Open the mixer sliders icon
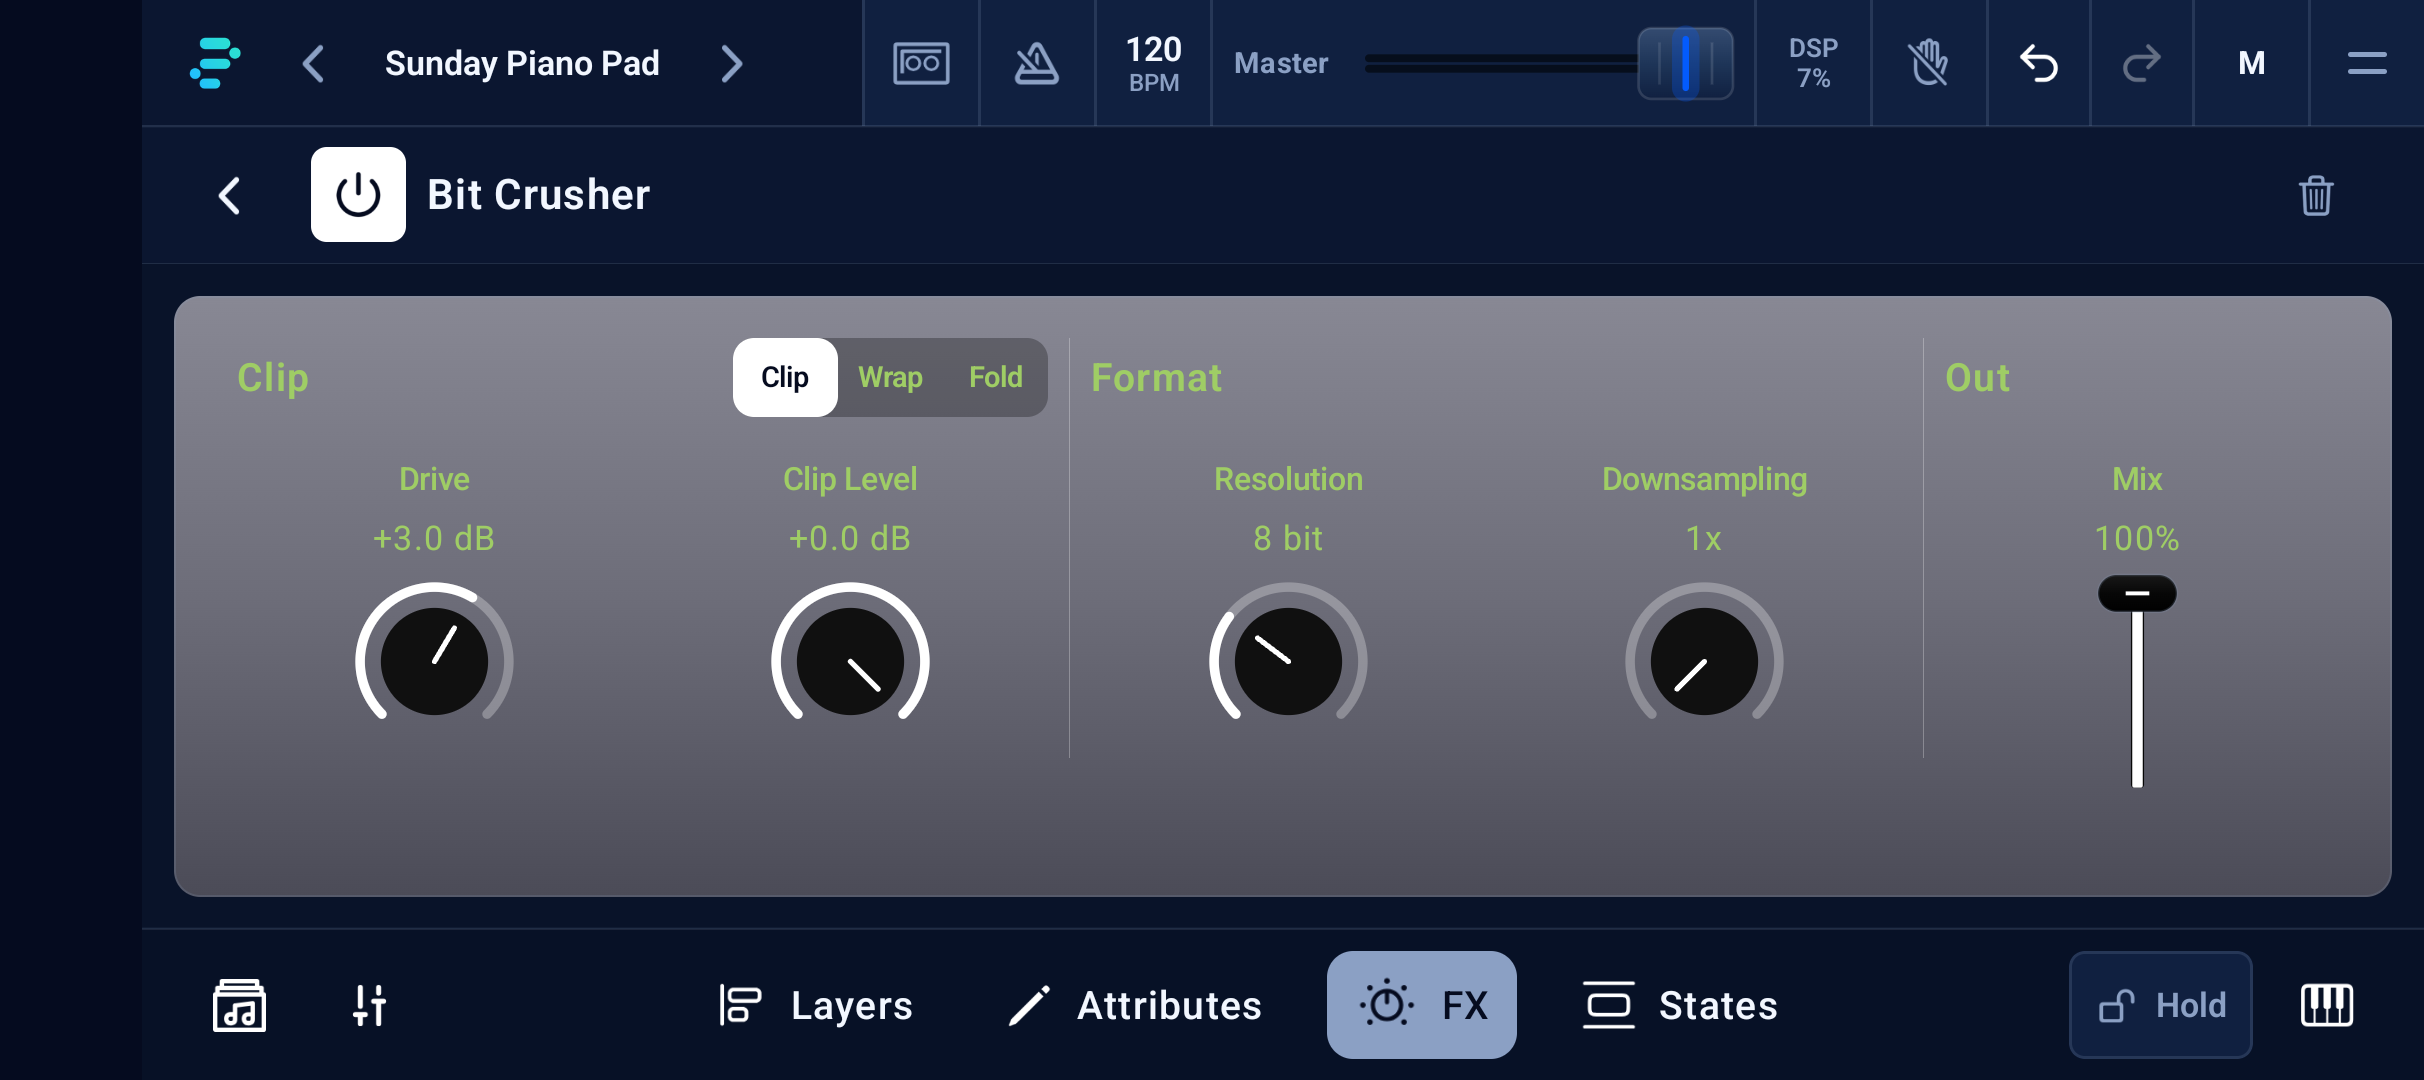 pos(369,1005)
